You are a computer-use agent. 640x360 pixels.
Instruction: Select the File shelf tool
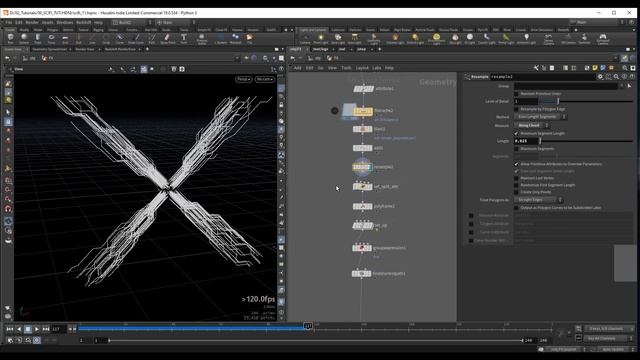[x=249, y=39]
